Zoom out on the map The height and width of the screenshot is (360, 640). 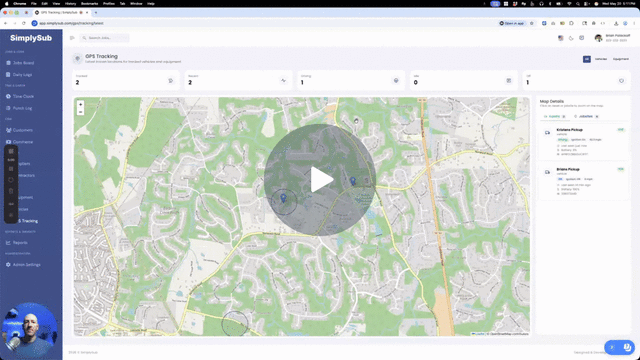point(80,112)
